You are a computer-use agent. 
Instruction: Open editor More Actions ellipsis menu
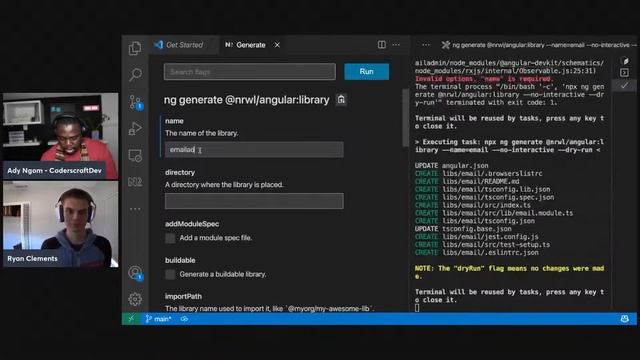tap(396, 44)
